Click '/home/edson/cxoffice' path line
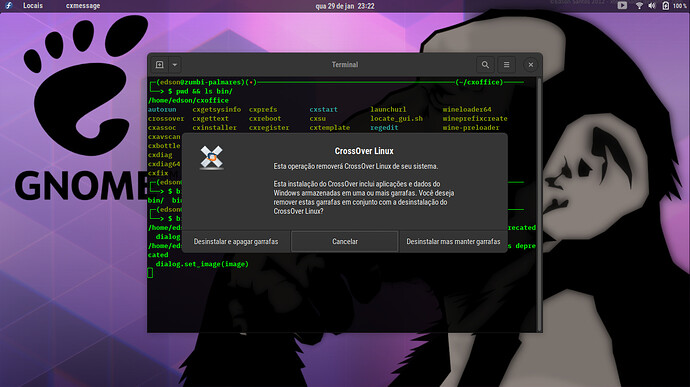690x387 pixels. (x=188, y=100)
